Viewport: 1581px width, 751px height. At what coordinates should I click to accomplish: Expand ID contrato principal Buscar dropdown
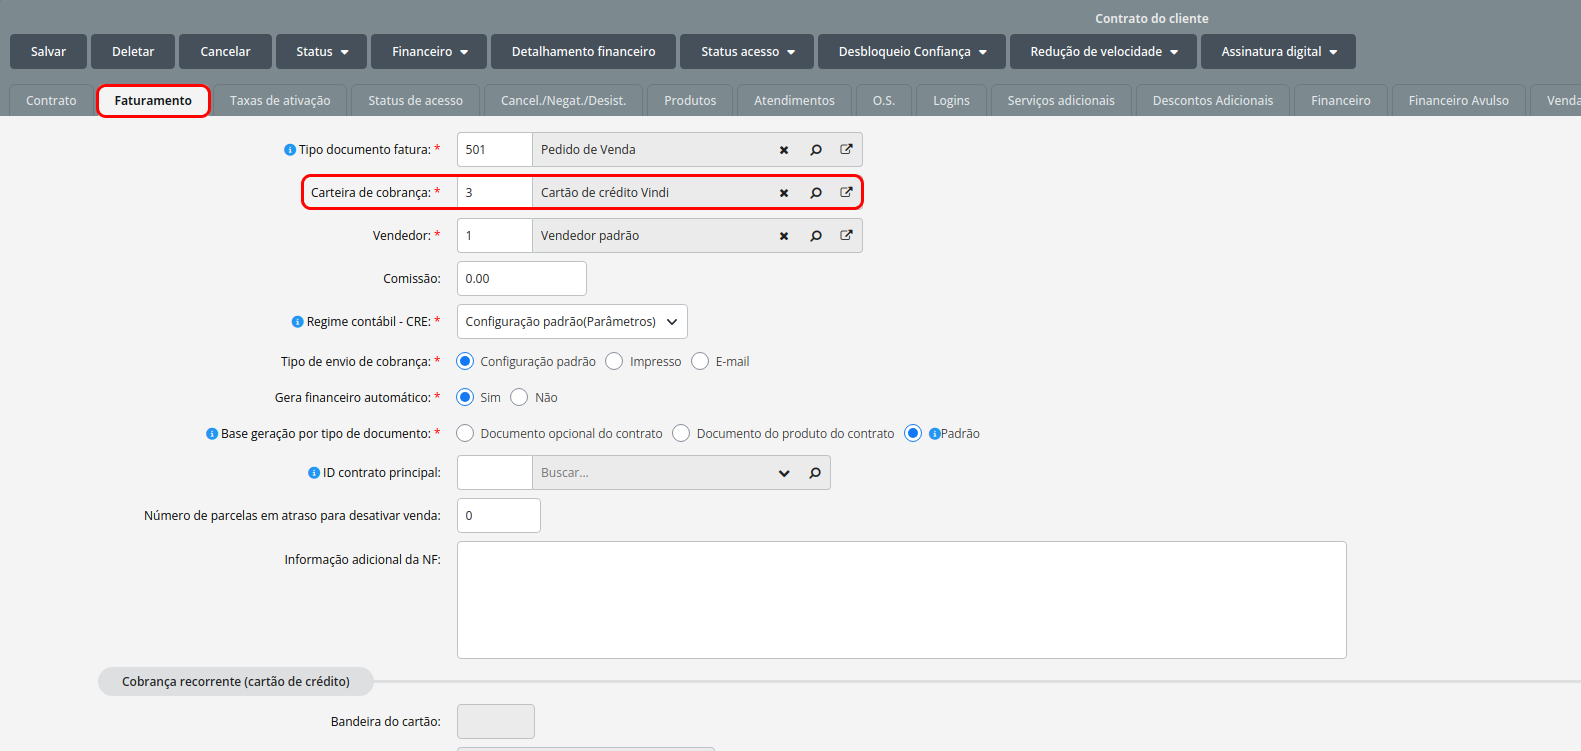point(784,473)
